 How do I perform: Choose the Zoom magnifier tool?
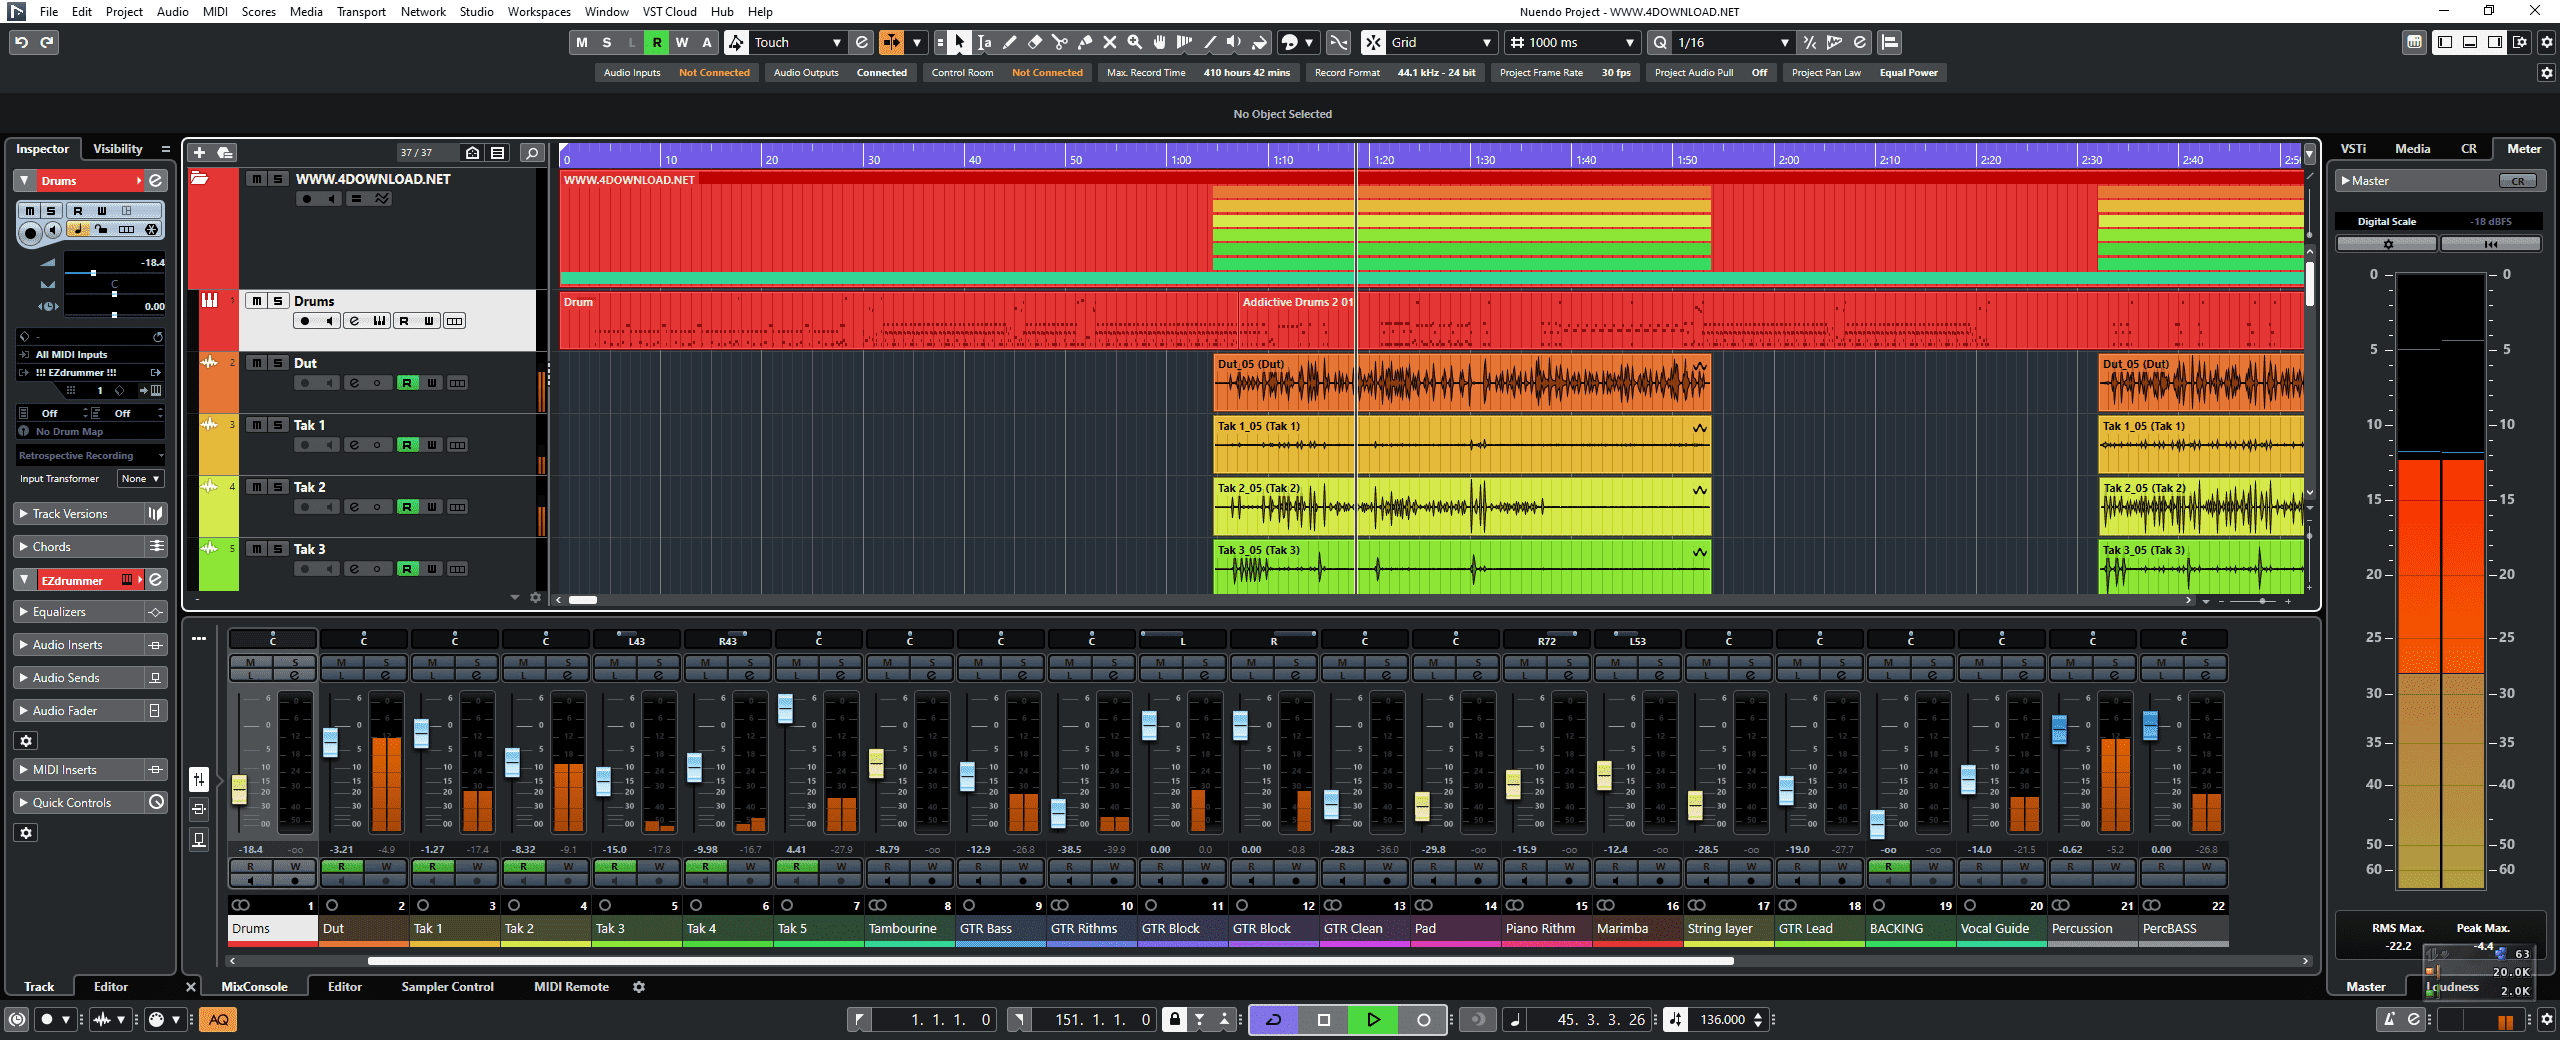[x=1135, y=42]
